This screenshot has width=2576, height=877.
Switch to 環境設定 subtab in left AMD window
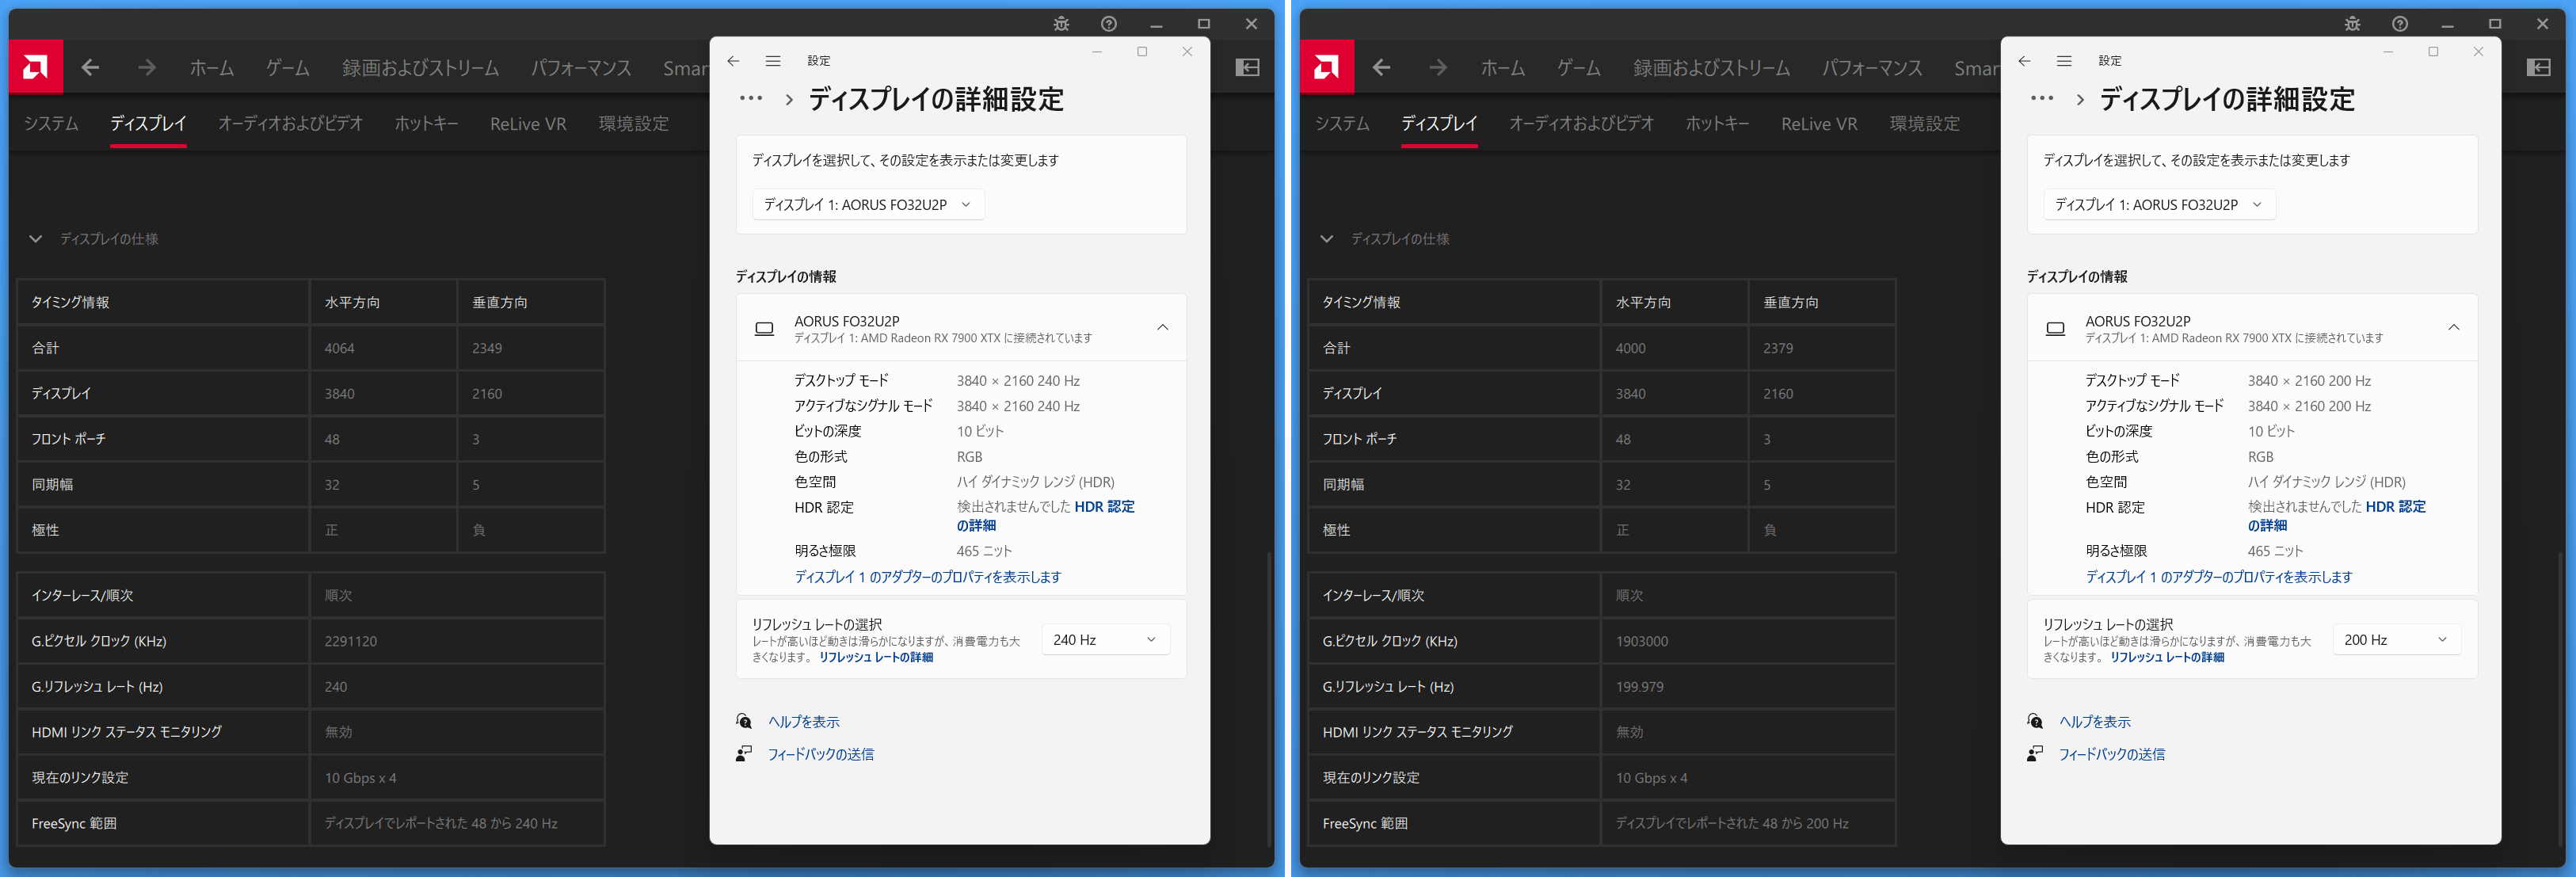[x=633, y=124]
